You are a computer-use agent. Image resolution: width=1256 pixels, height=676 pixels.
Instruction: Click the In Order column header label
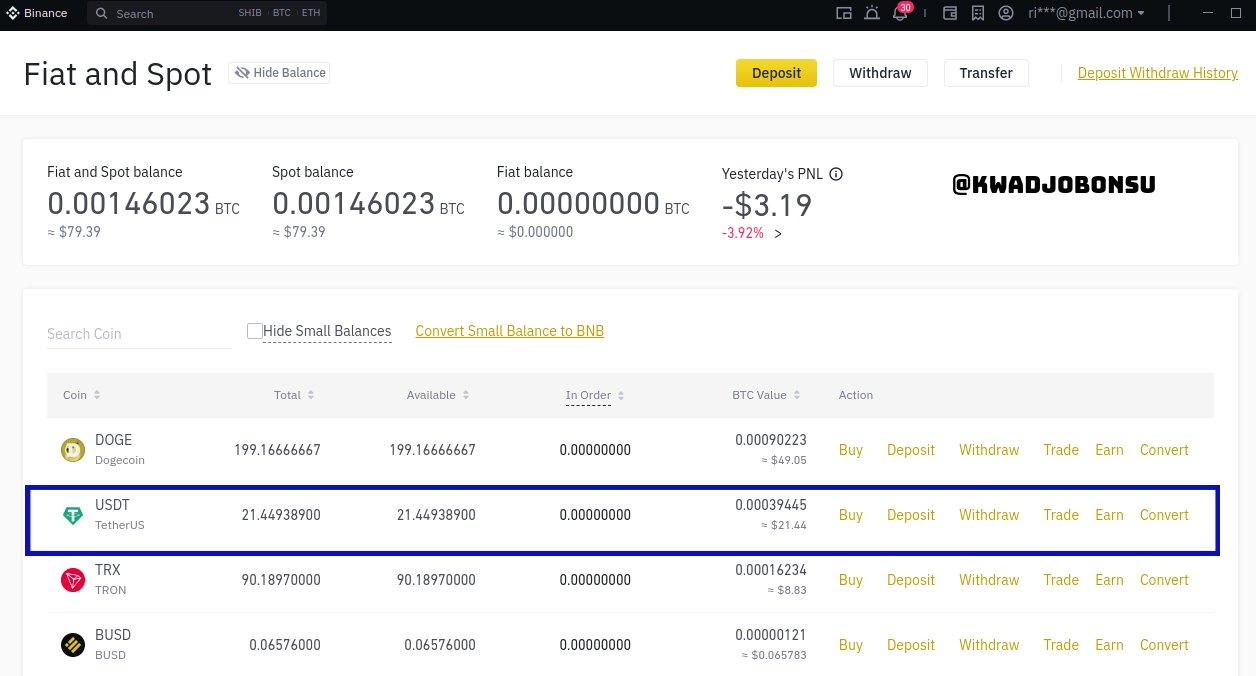[588, 395]
